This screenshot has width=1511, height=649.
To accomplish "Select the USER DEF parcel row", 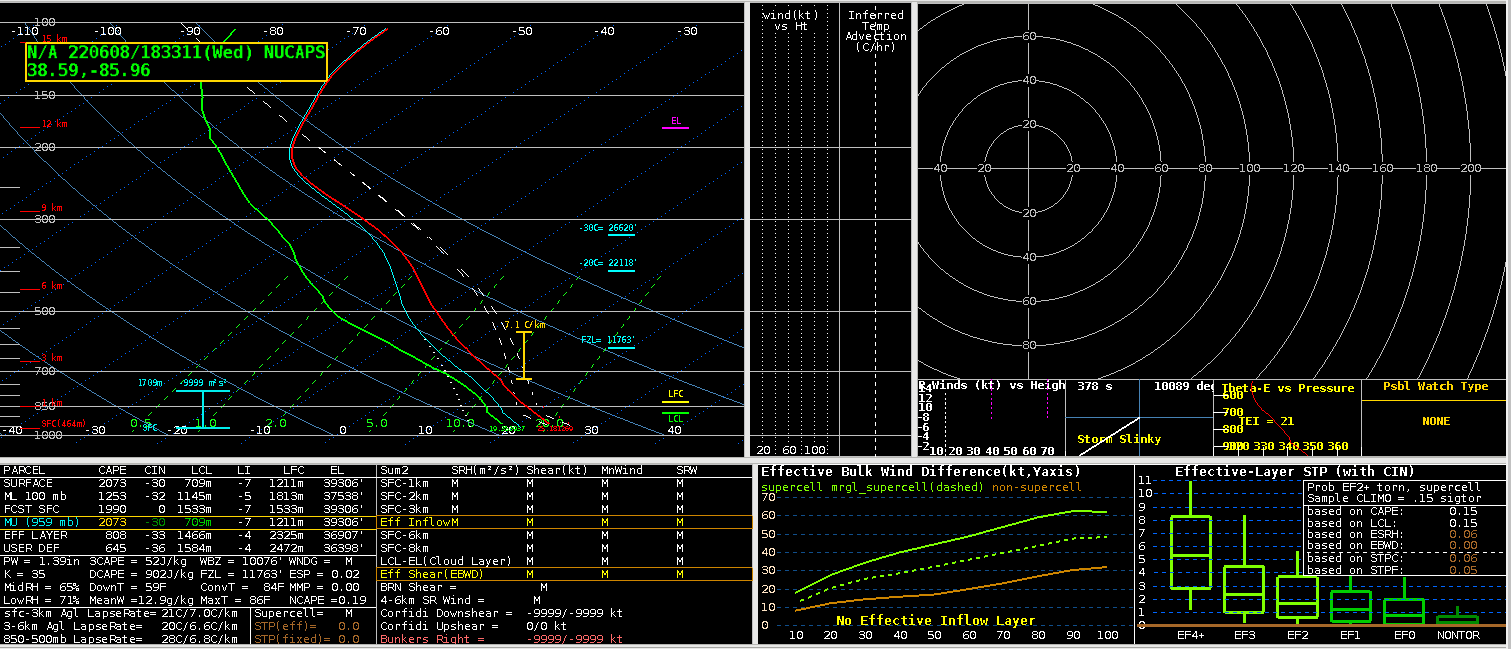I will (188, 548).
